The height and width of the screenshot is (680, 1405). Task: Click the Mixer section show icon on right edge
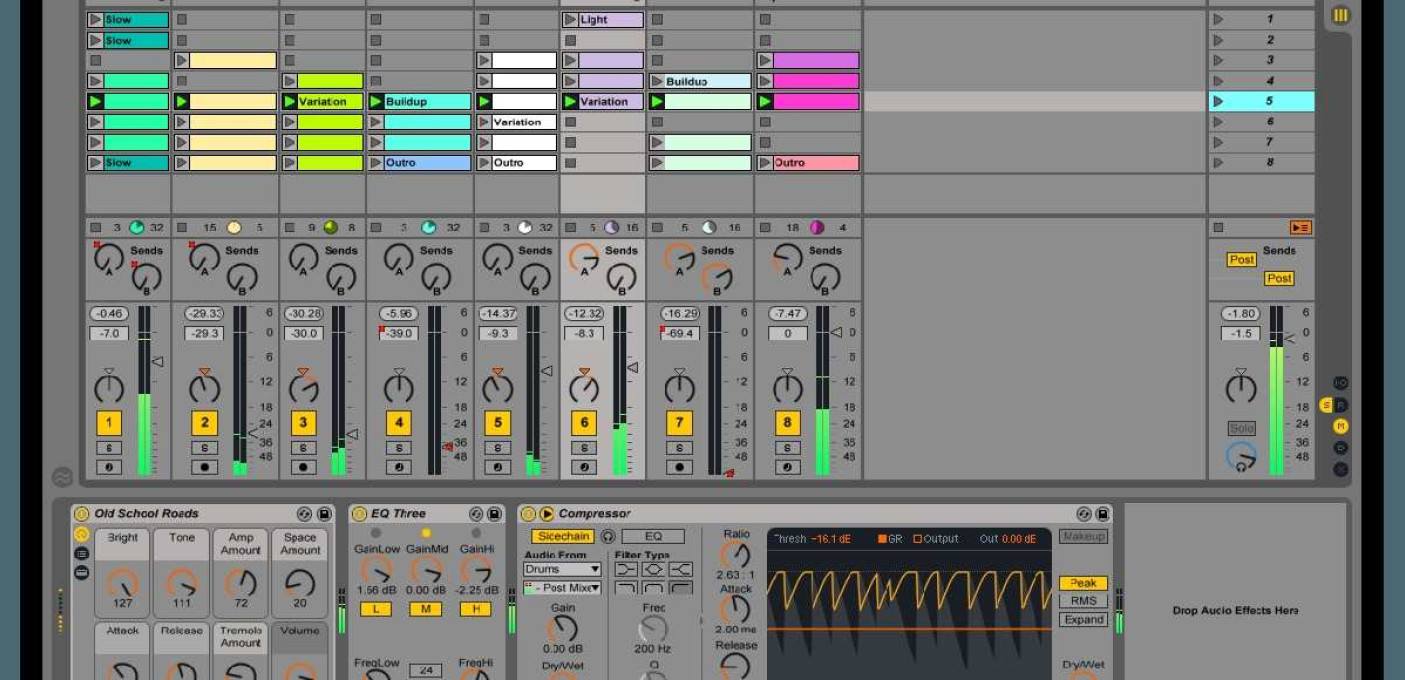[x=1341, y=425]
